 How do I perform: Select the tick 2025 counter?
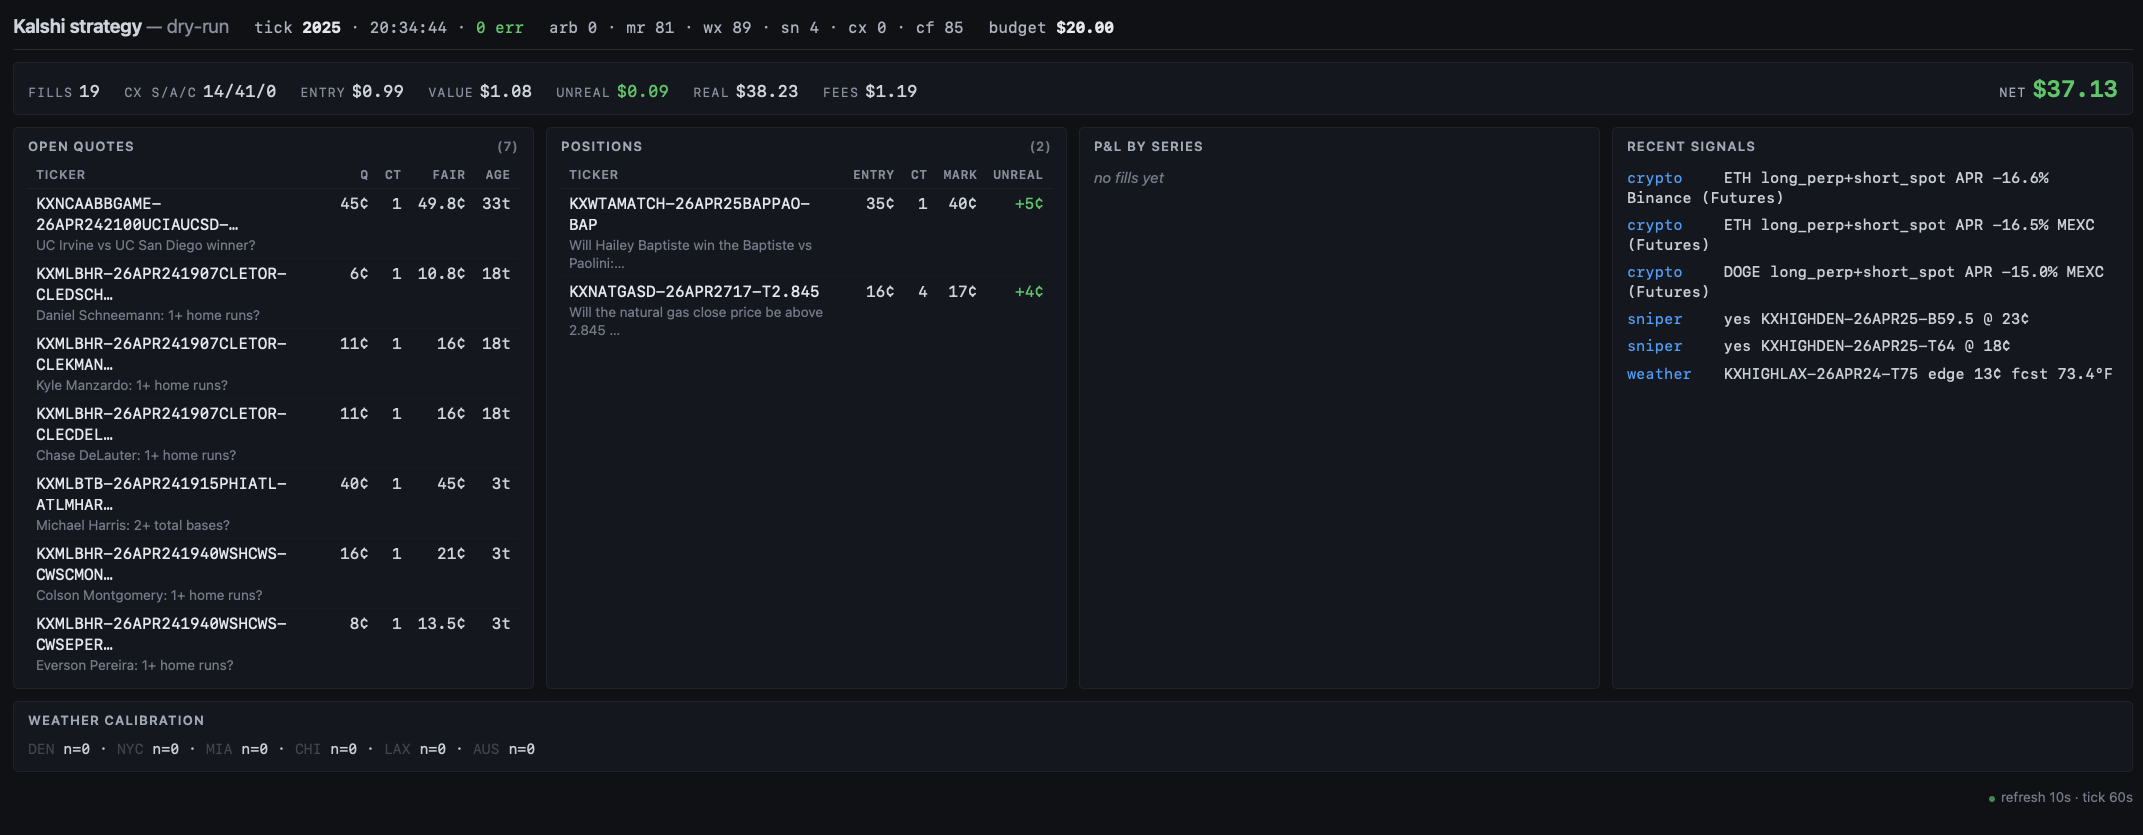(297, 28)
